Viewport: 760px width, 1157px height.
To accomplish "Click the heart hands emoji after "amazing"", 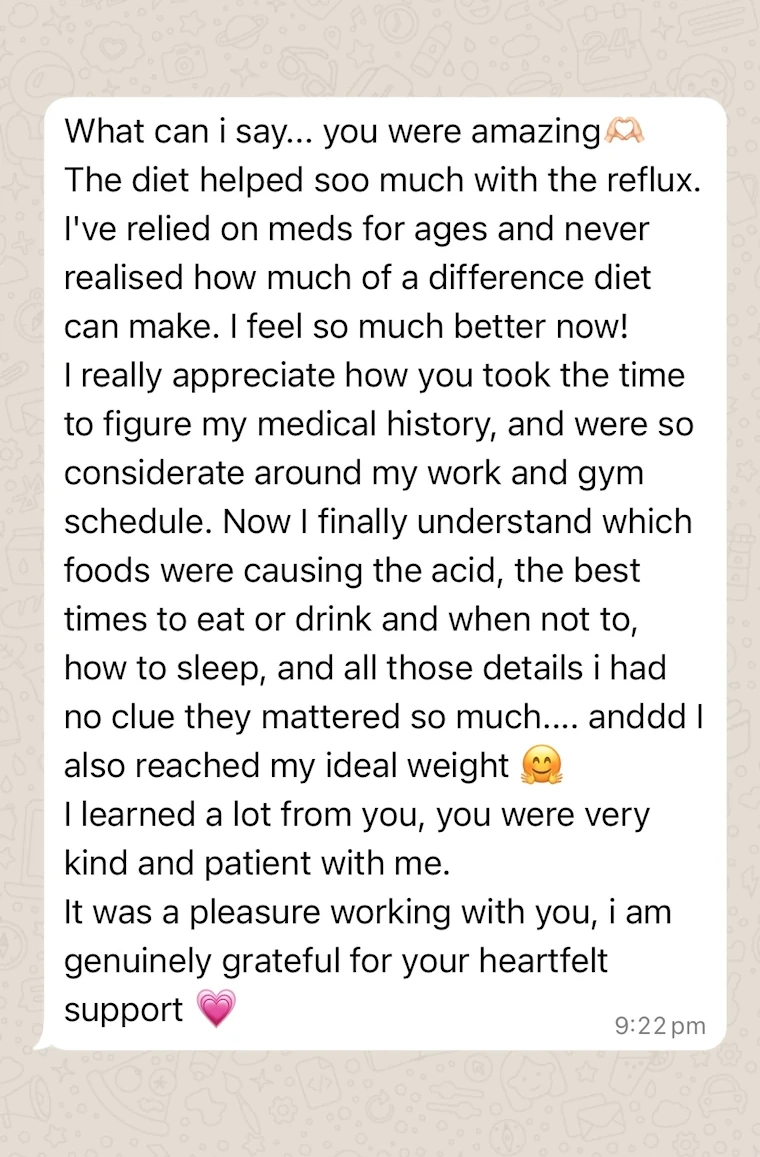I will coord(625,131).
